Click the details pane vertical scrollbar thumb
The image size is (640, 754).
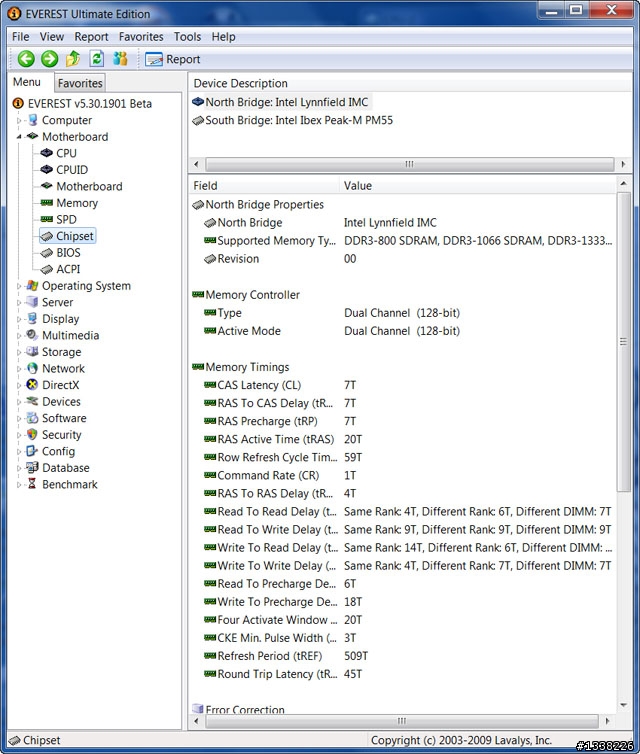[623, 342]
